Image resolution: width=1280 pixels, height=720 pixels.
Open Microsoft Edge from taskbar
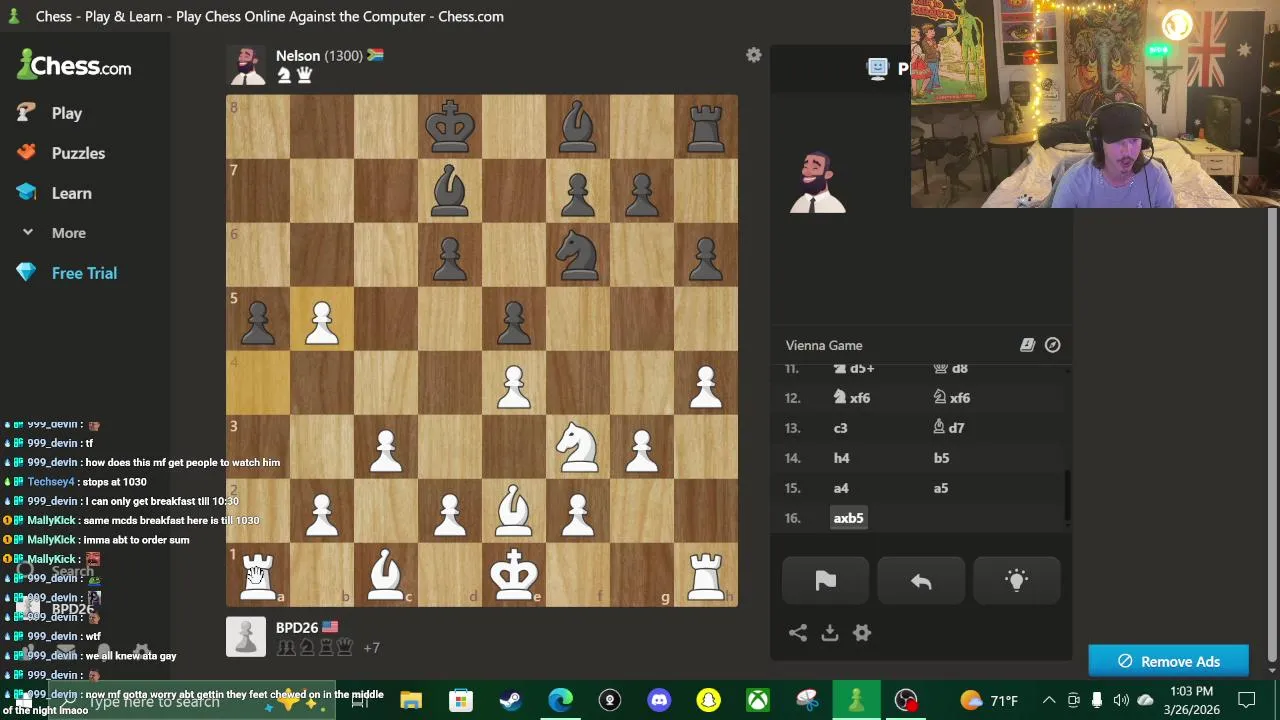[560, 700]
